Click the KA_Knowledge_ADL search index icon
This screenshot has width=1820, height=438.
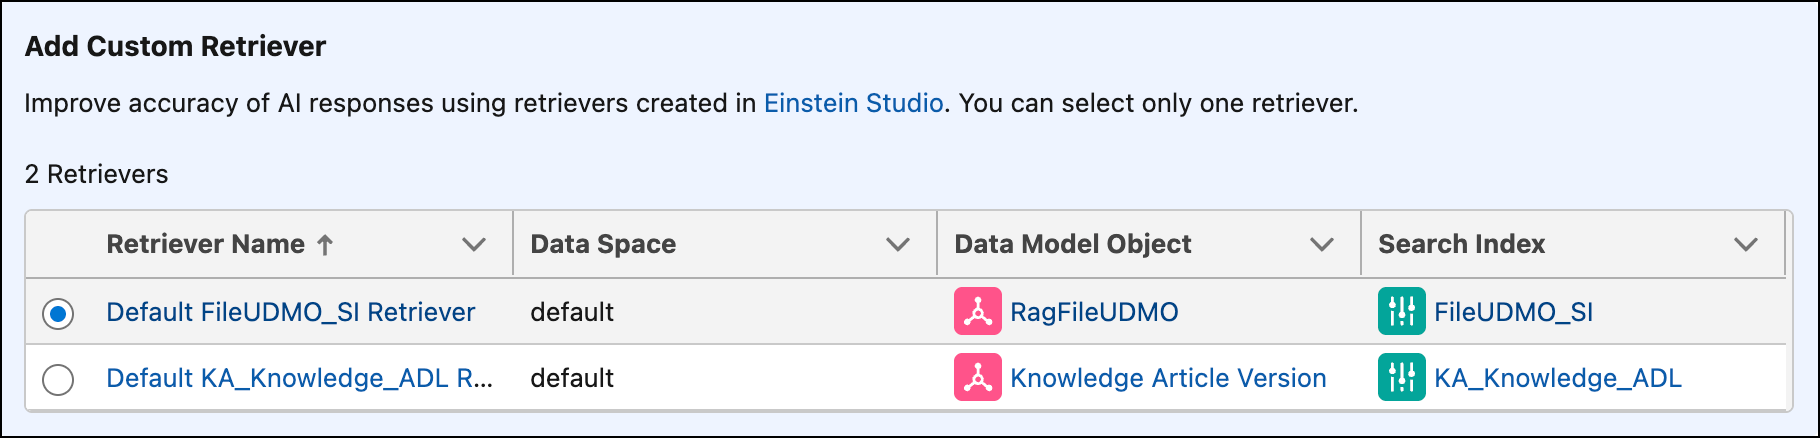click(1401, 378)
